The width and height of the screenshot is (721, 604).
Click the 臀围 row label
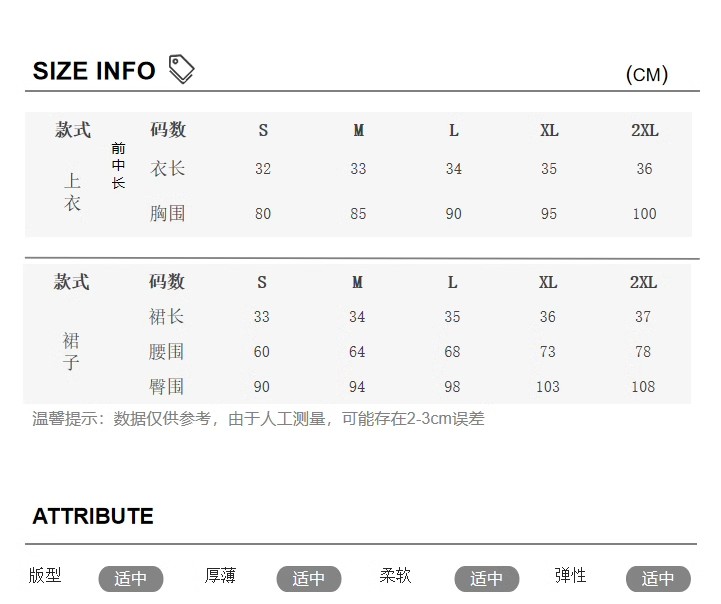tap(166, 387)
